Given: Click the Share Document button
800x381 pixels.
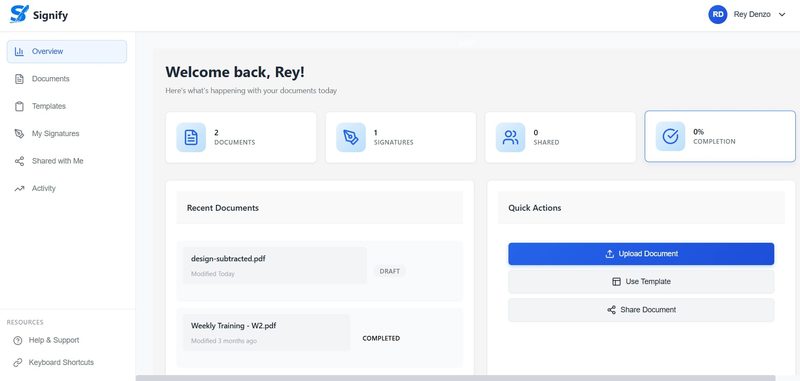Looking at the screenshot, I should click(x=641, y=310).
